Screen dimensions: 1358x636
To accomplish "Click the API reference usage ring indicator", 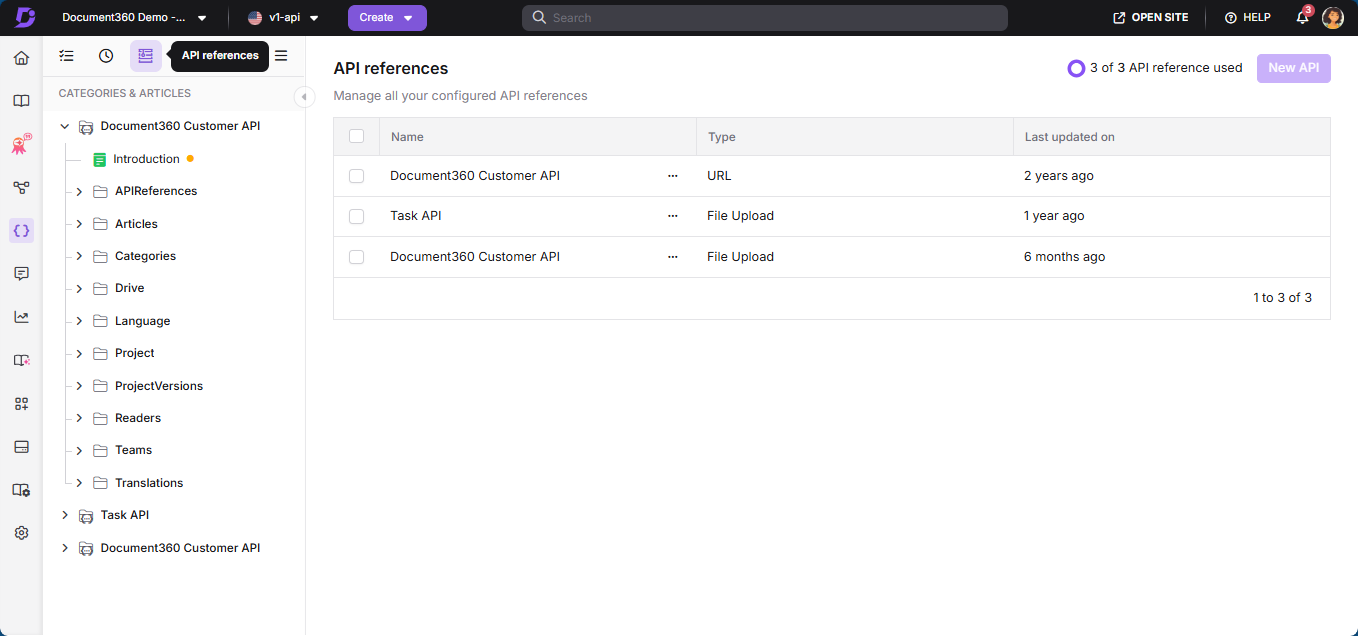I will point(1076,68).
